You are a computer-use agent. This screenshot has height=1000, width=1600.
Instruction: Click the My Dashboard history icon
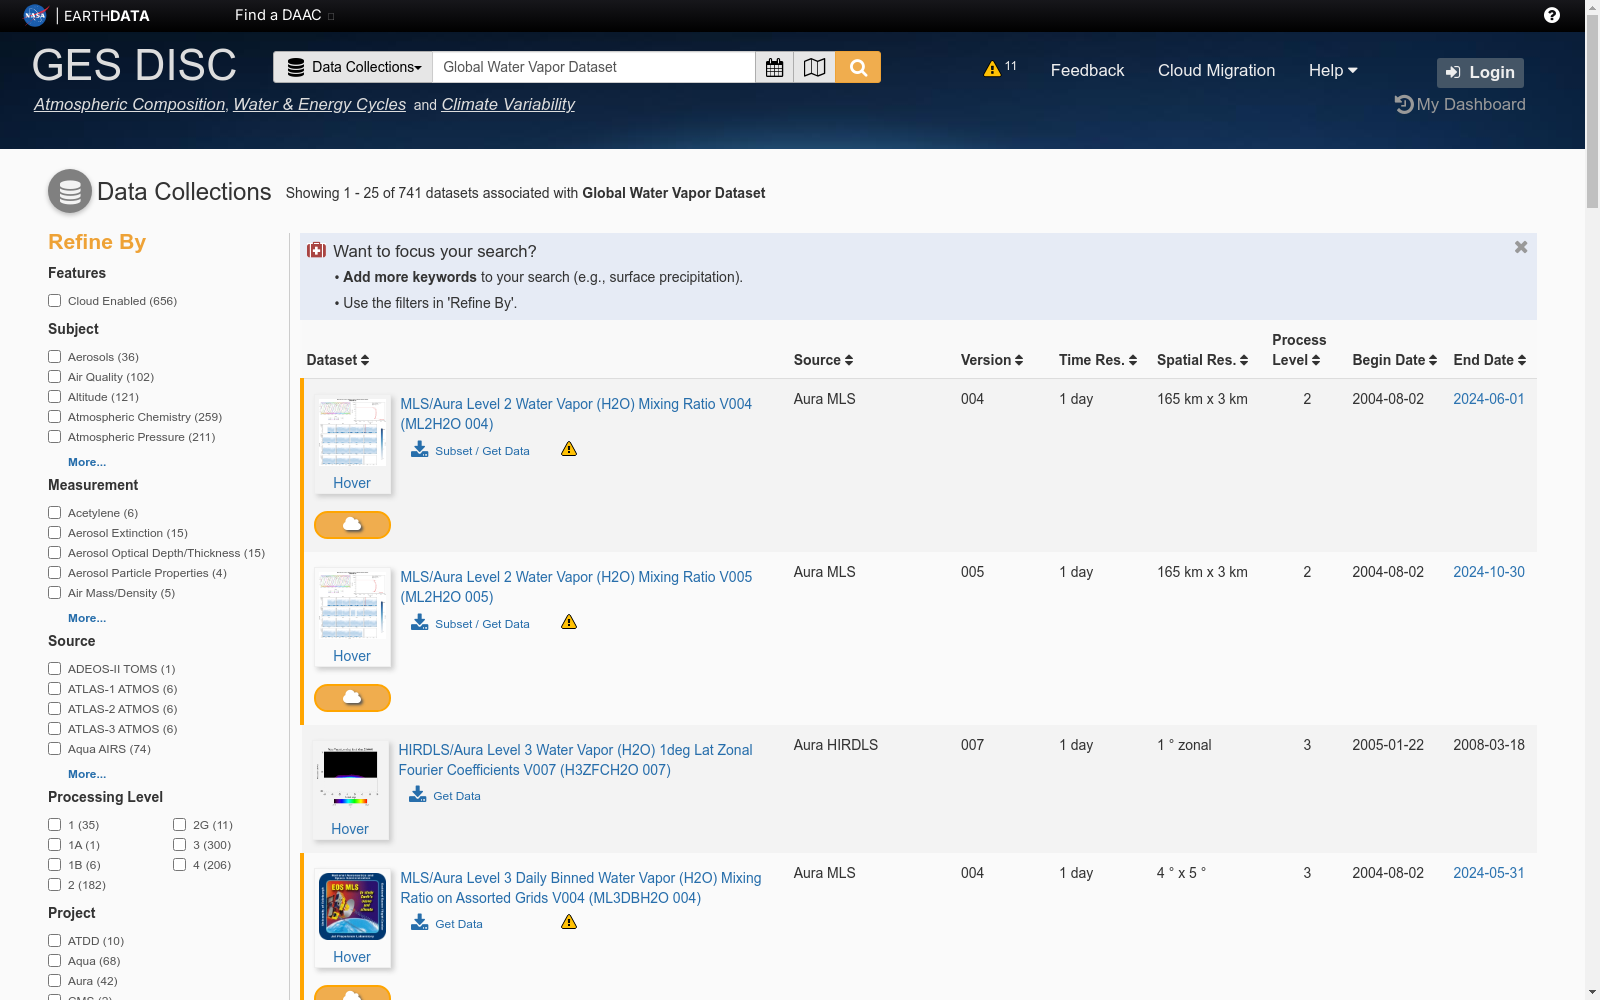click(x=1404, y=104)
